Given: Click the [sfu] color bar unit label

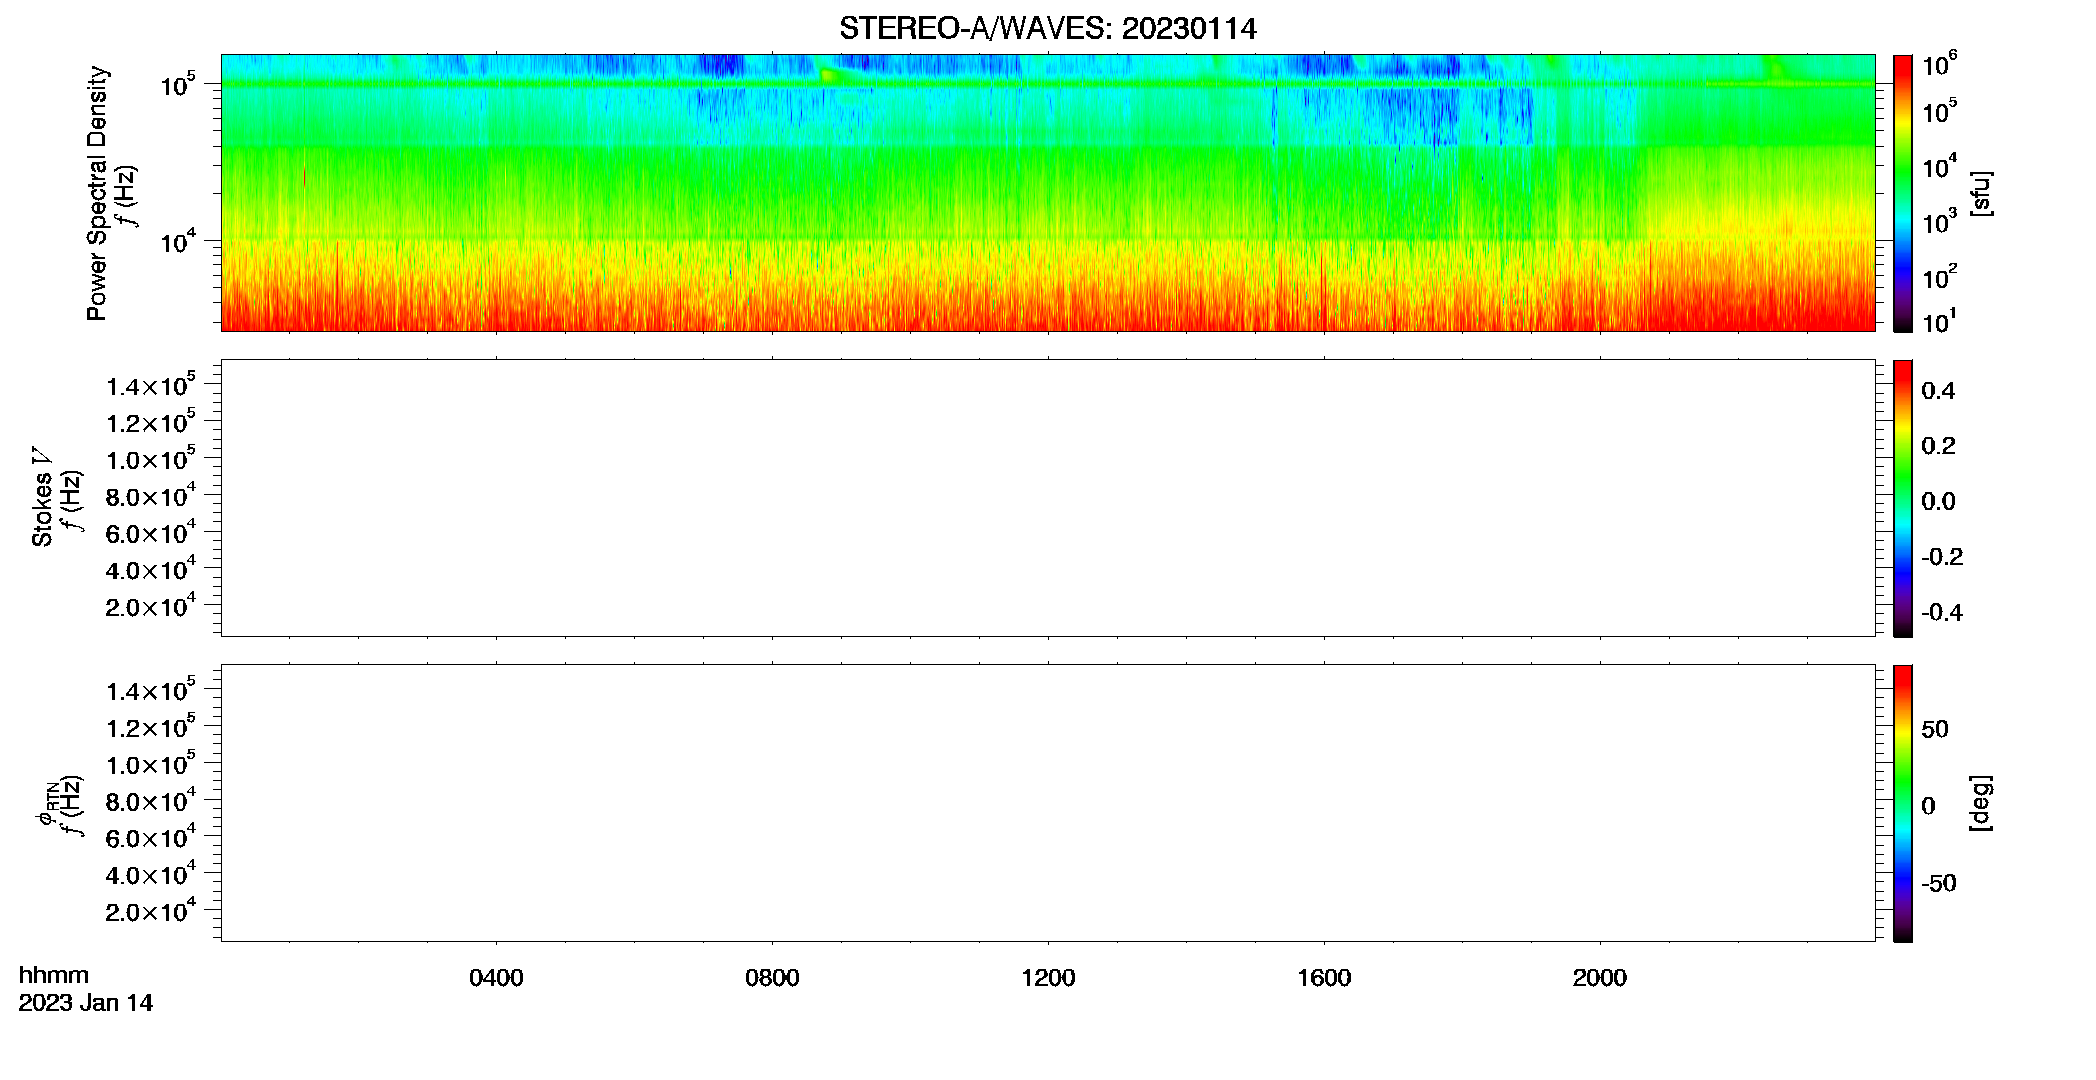Looking at the screenshot, I should tap(1980, 193).
